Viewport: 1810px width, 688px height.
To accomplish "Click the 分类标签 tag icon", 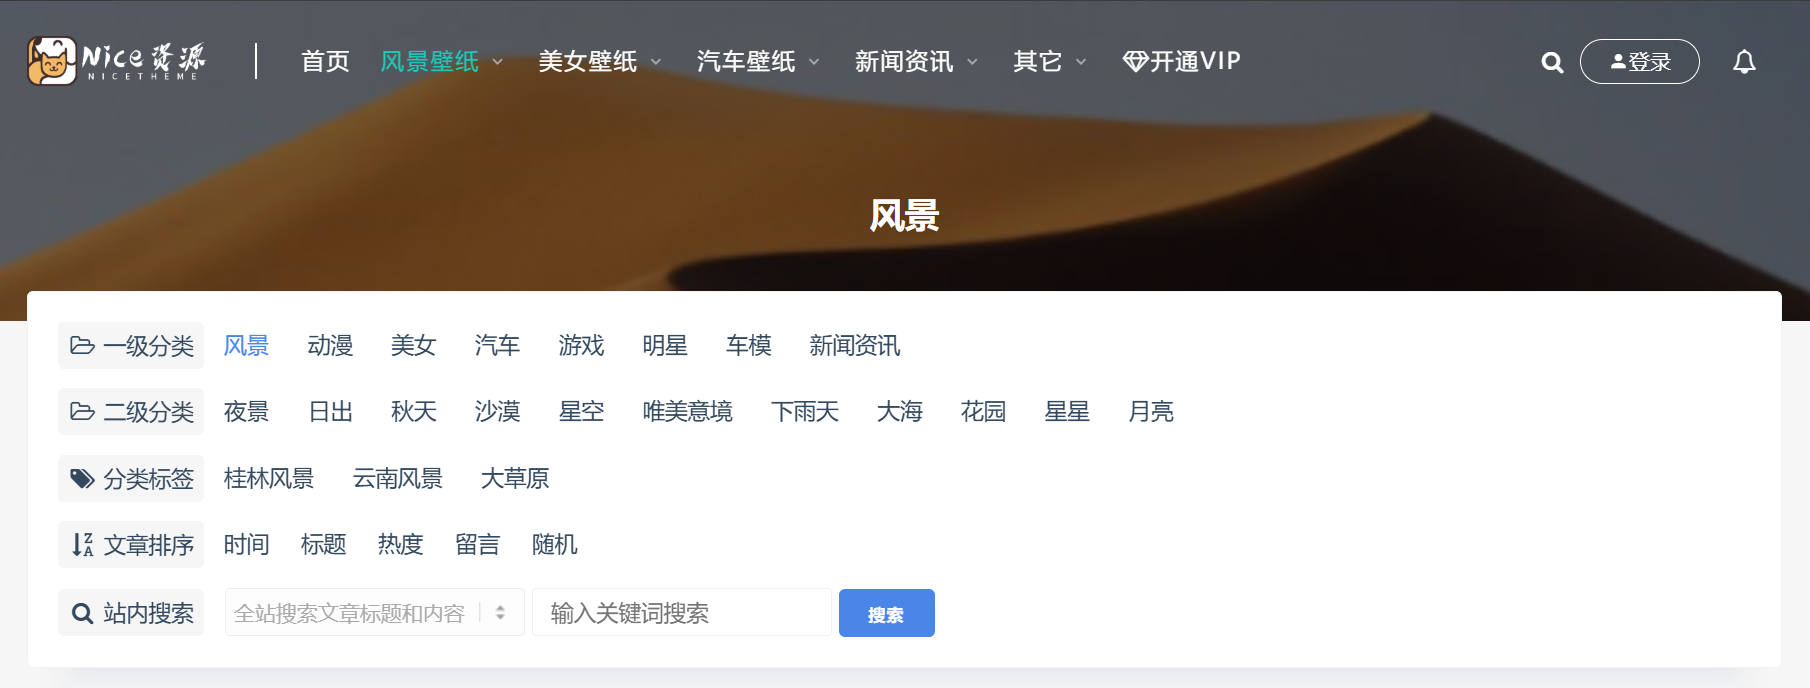I will [x=82, y=479].
